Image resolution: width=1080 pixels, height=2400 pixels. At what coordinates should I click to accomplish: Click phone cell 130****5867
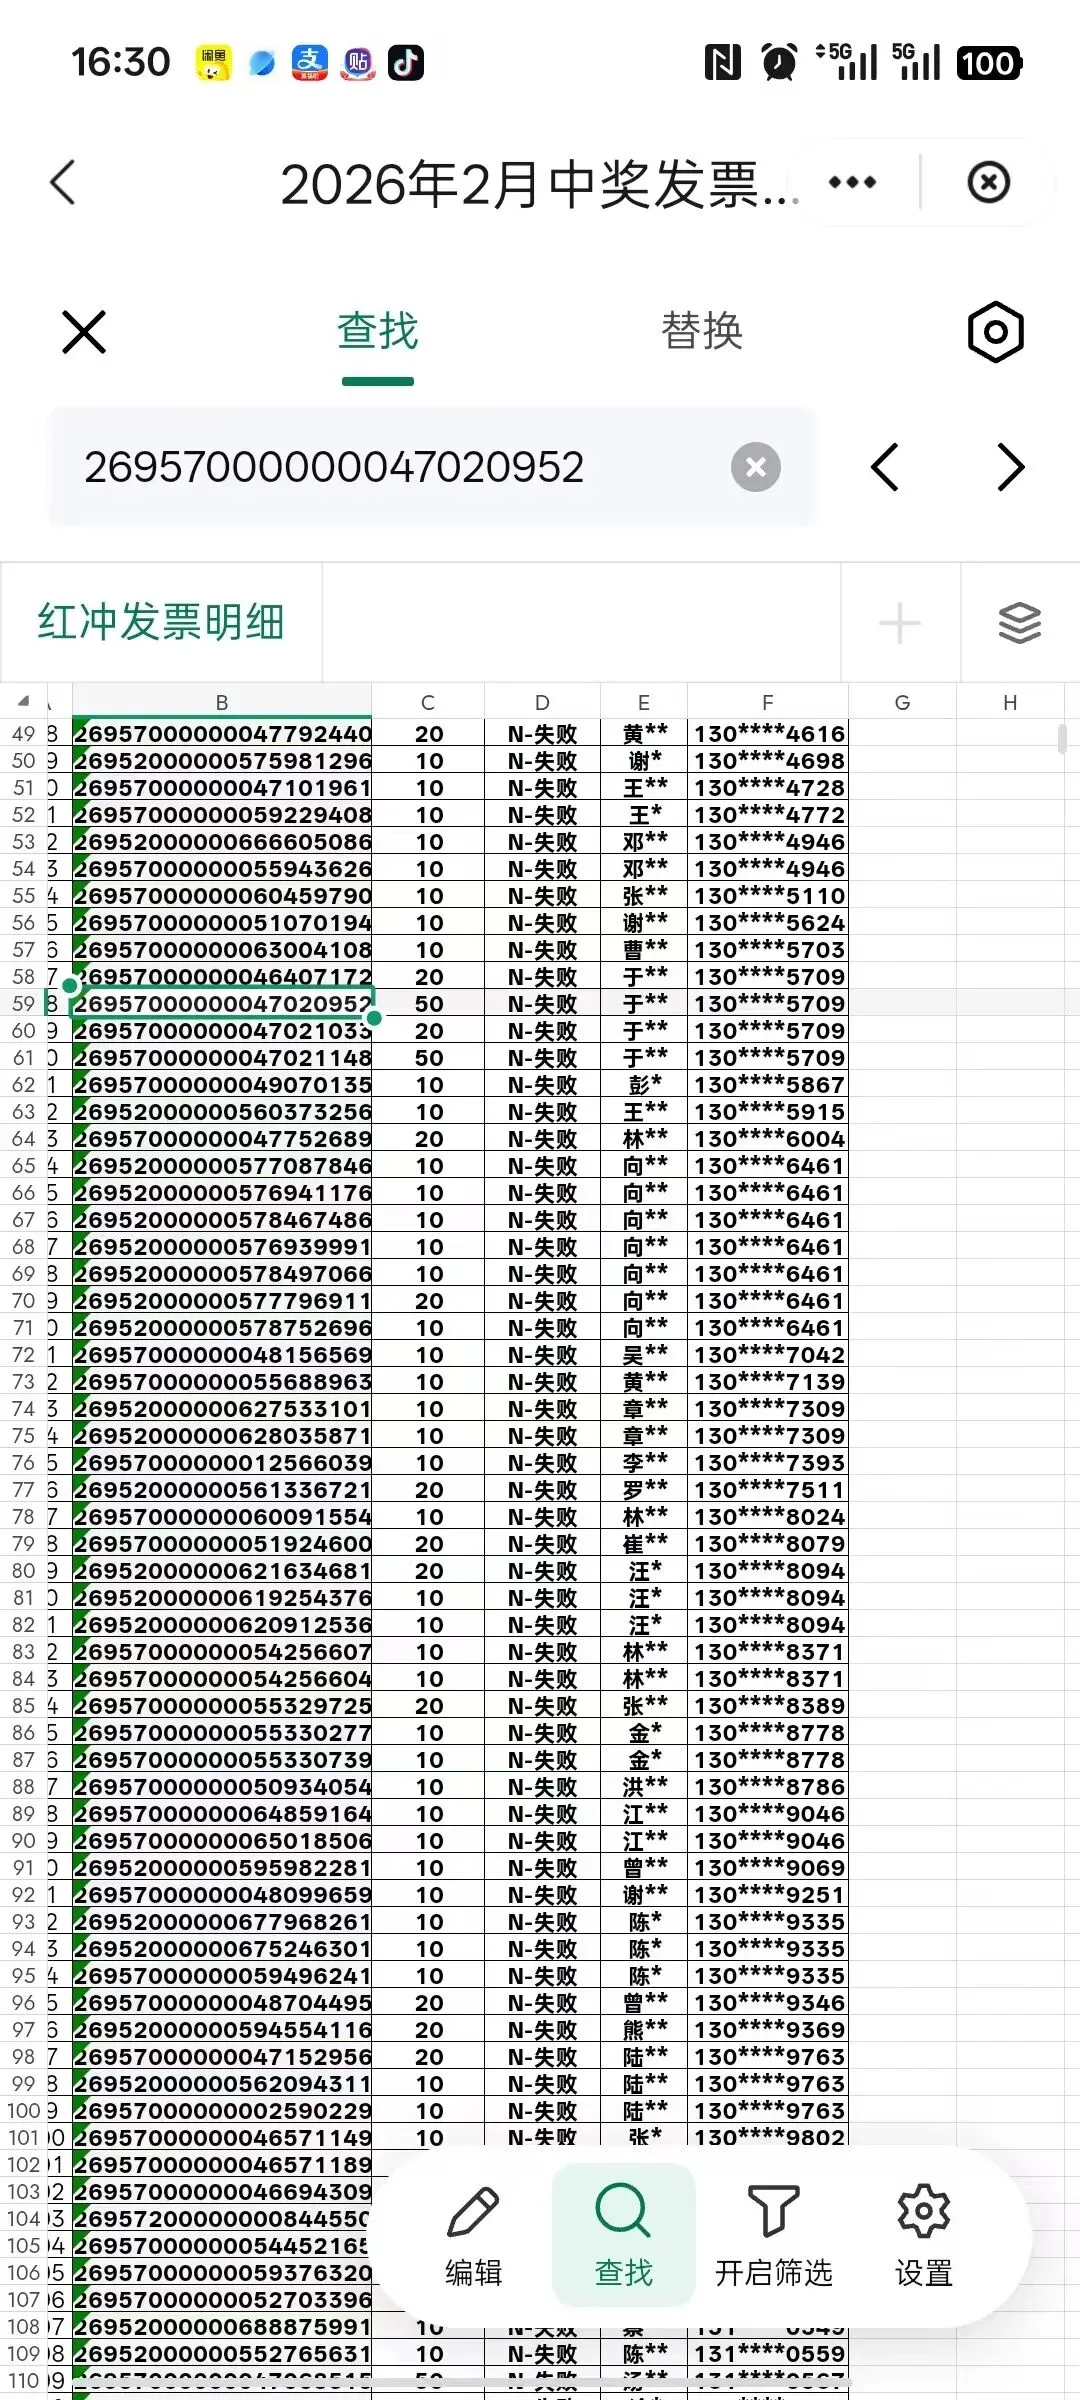point(768,1084)
